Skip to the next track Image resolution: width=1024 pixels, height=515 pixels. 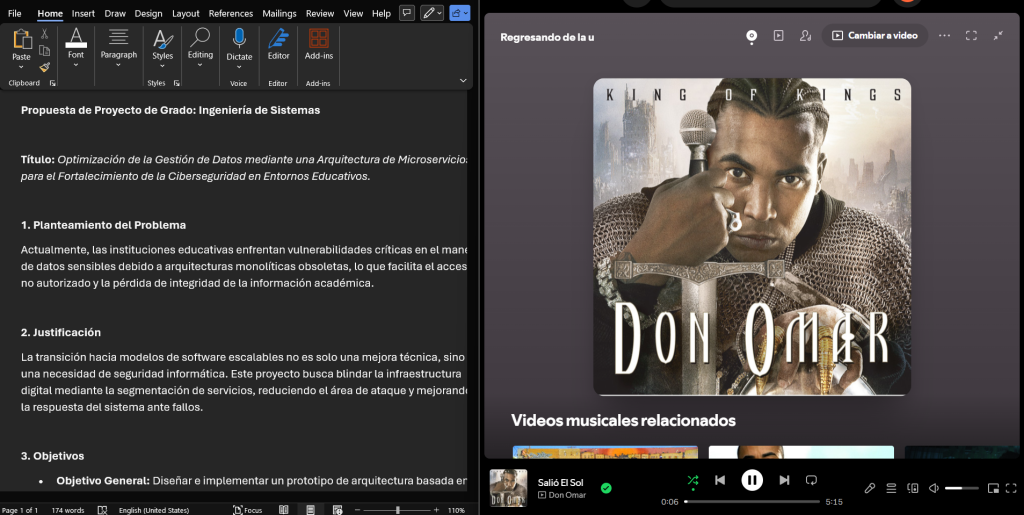coord(784,480)
